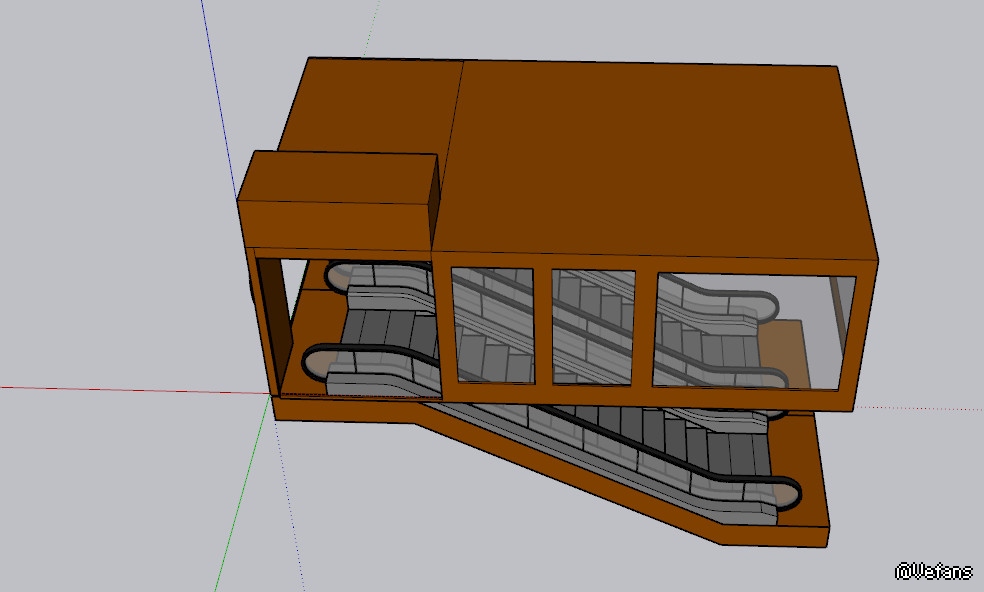The image size is (984, 592).
Task: Select the left glass window pane
Action: [x=493, y=325]
